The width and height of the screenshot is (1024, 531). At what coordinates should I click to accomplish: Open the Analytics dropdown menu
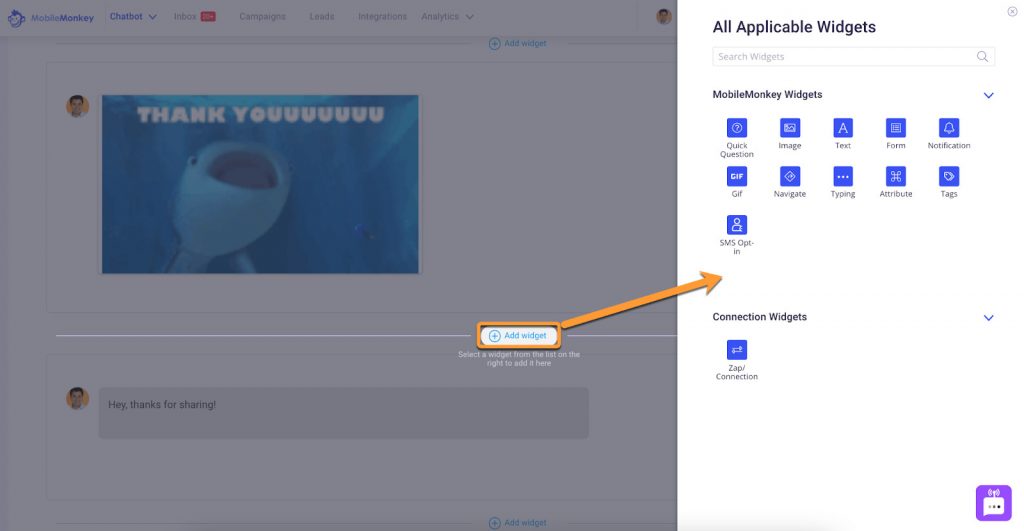click(447, 16)
